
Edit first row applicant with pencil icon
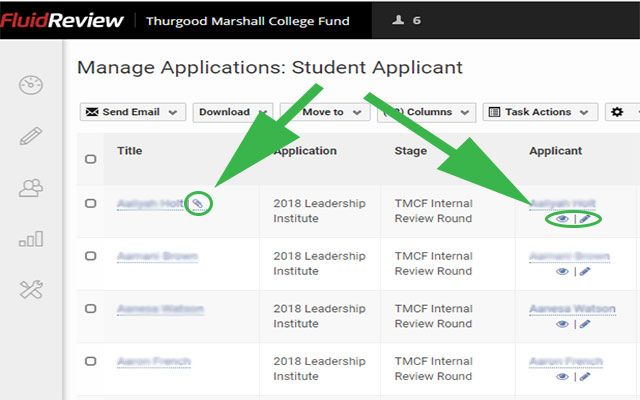click(x=585, y=219)
